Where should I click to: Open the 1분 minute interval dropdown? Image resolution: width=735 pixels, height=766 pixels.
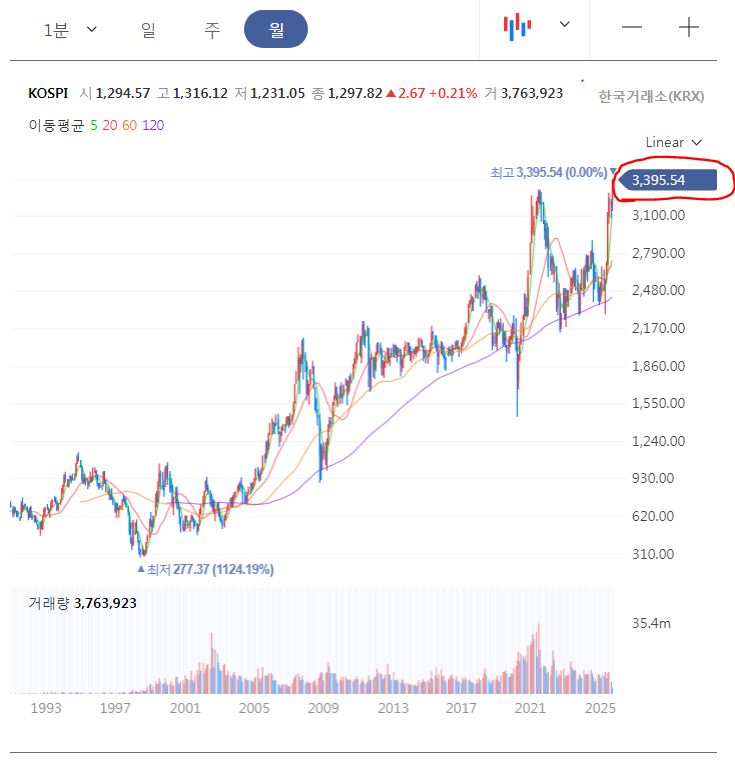(70, 29)
